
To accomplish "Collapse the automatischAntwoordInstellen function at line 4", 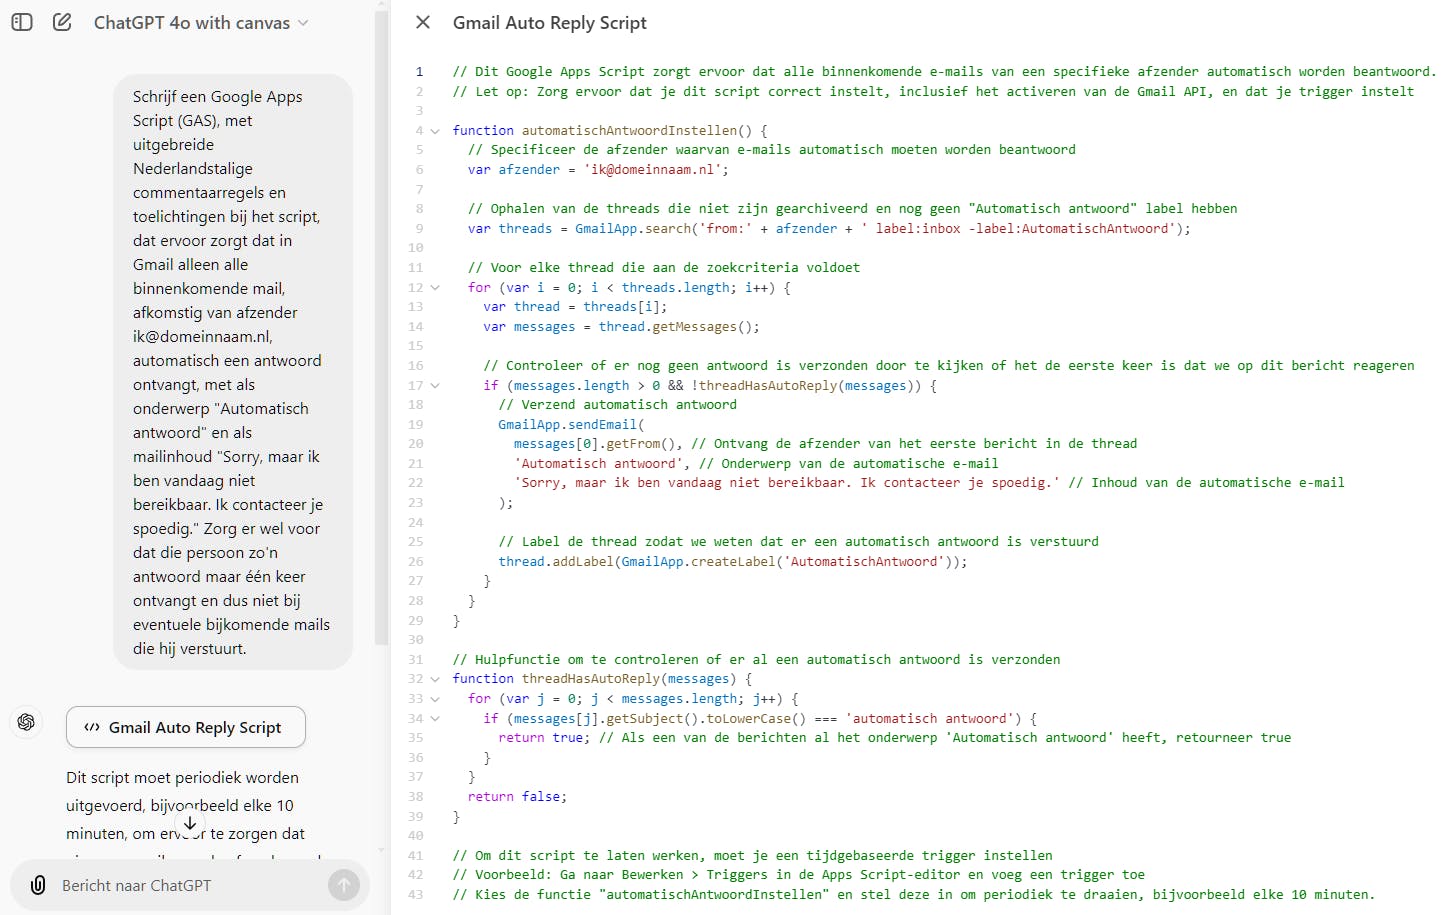I will point(435,131).
